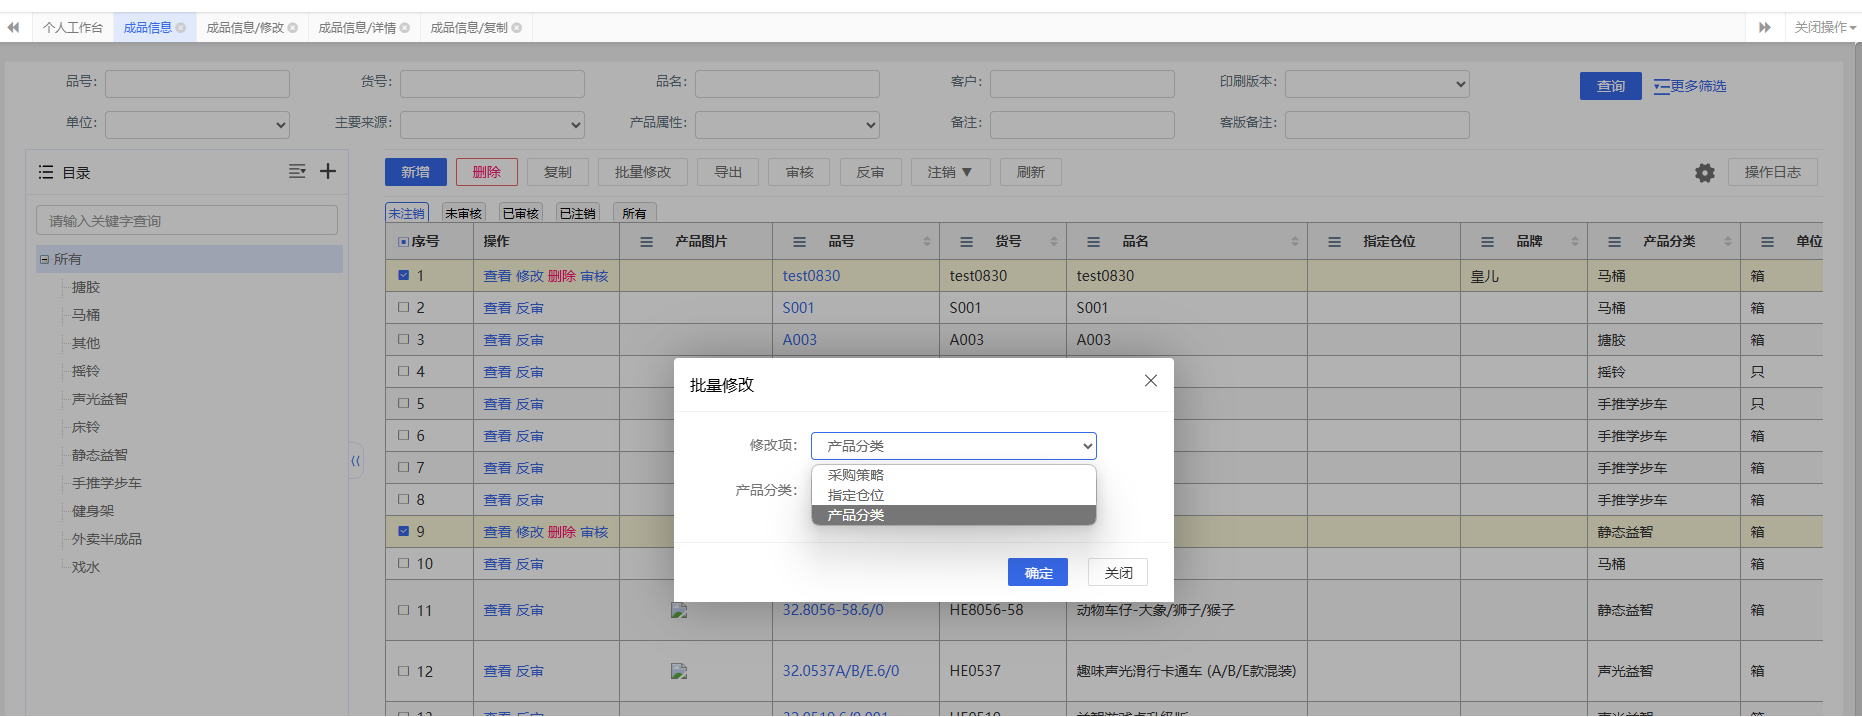Click 确定 button in dialog
1862x717 pixels.
[x=1038, y=573]
